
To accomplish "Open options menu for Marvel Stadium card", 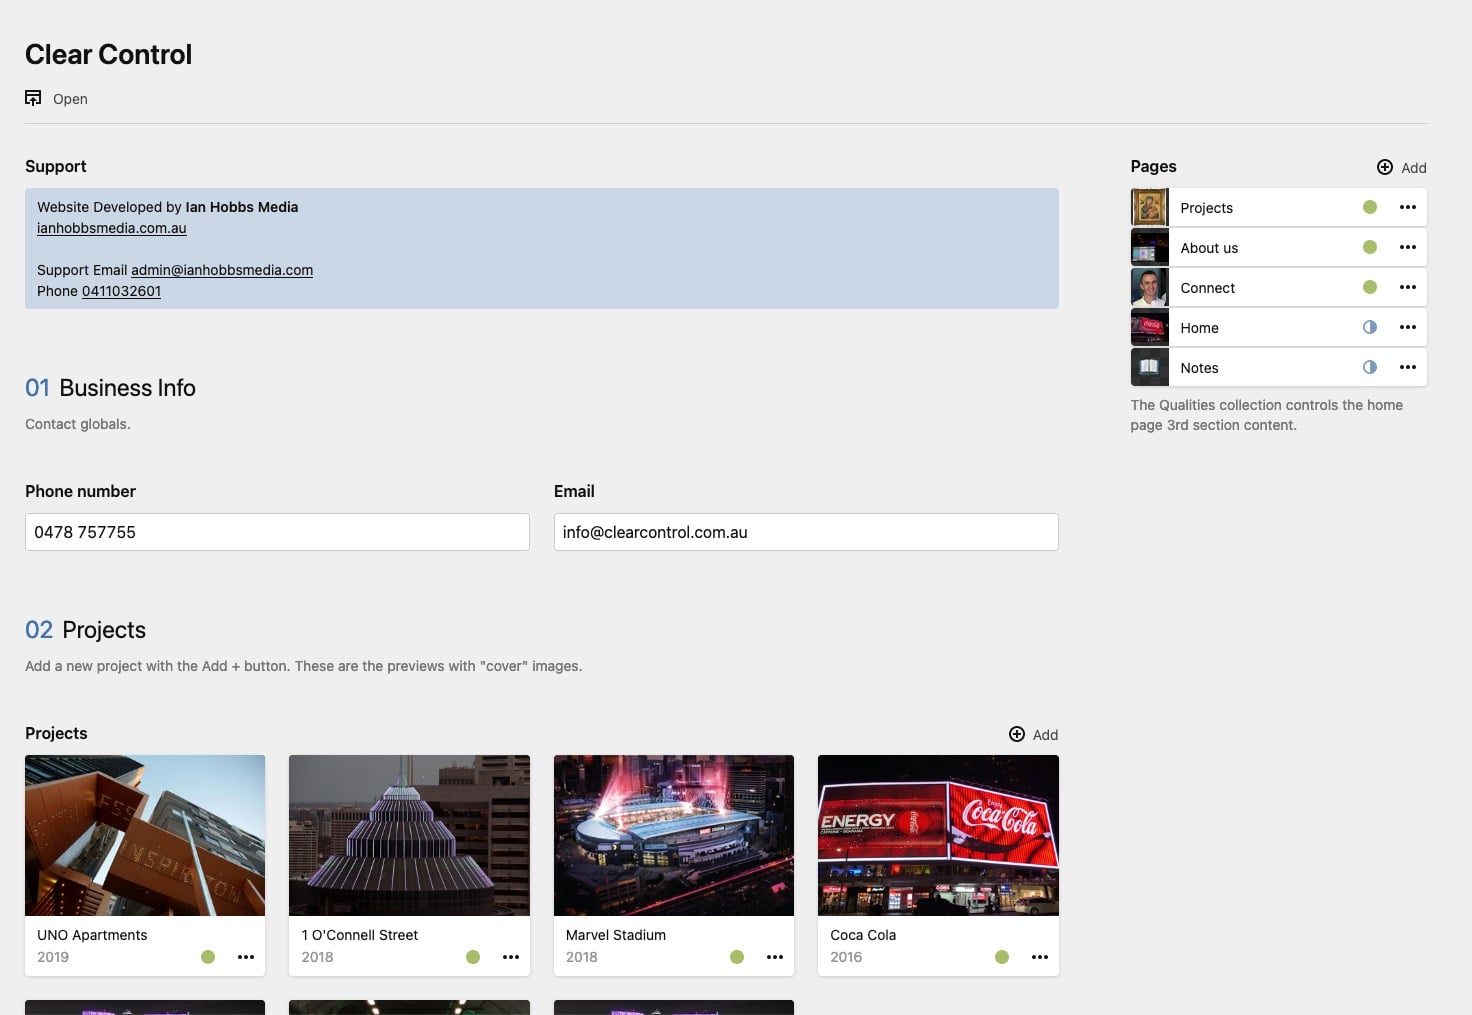I will pos(775,957).
